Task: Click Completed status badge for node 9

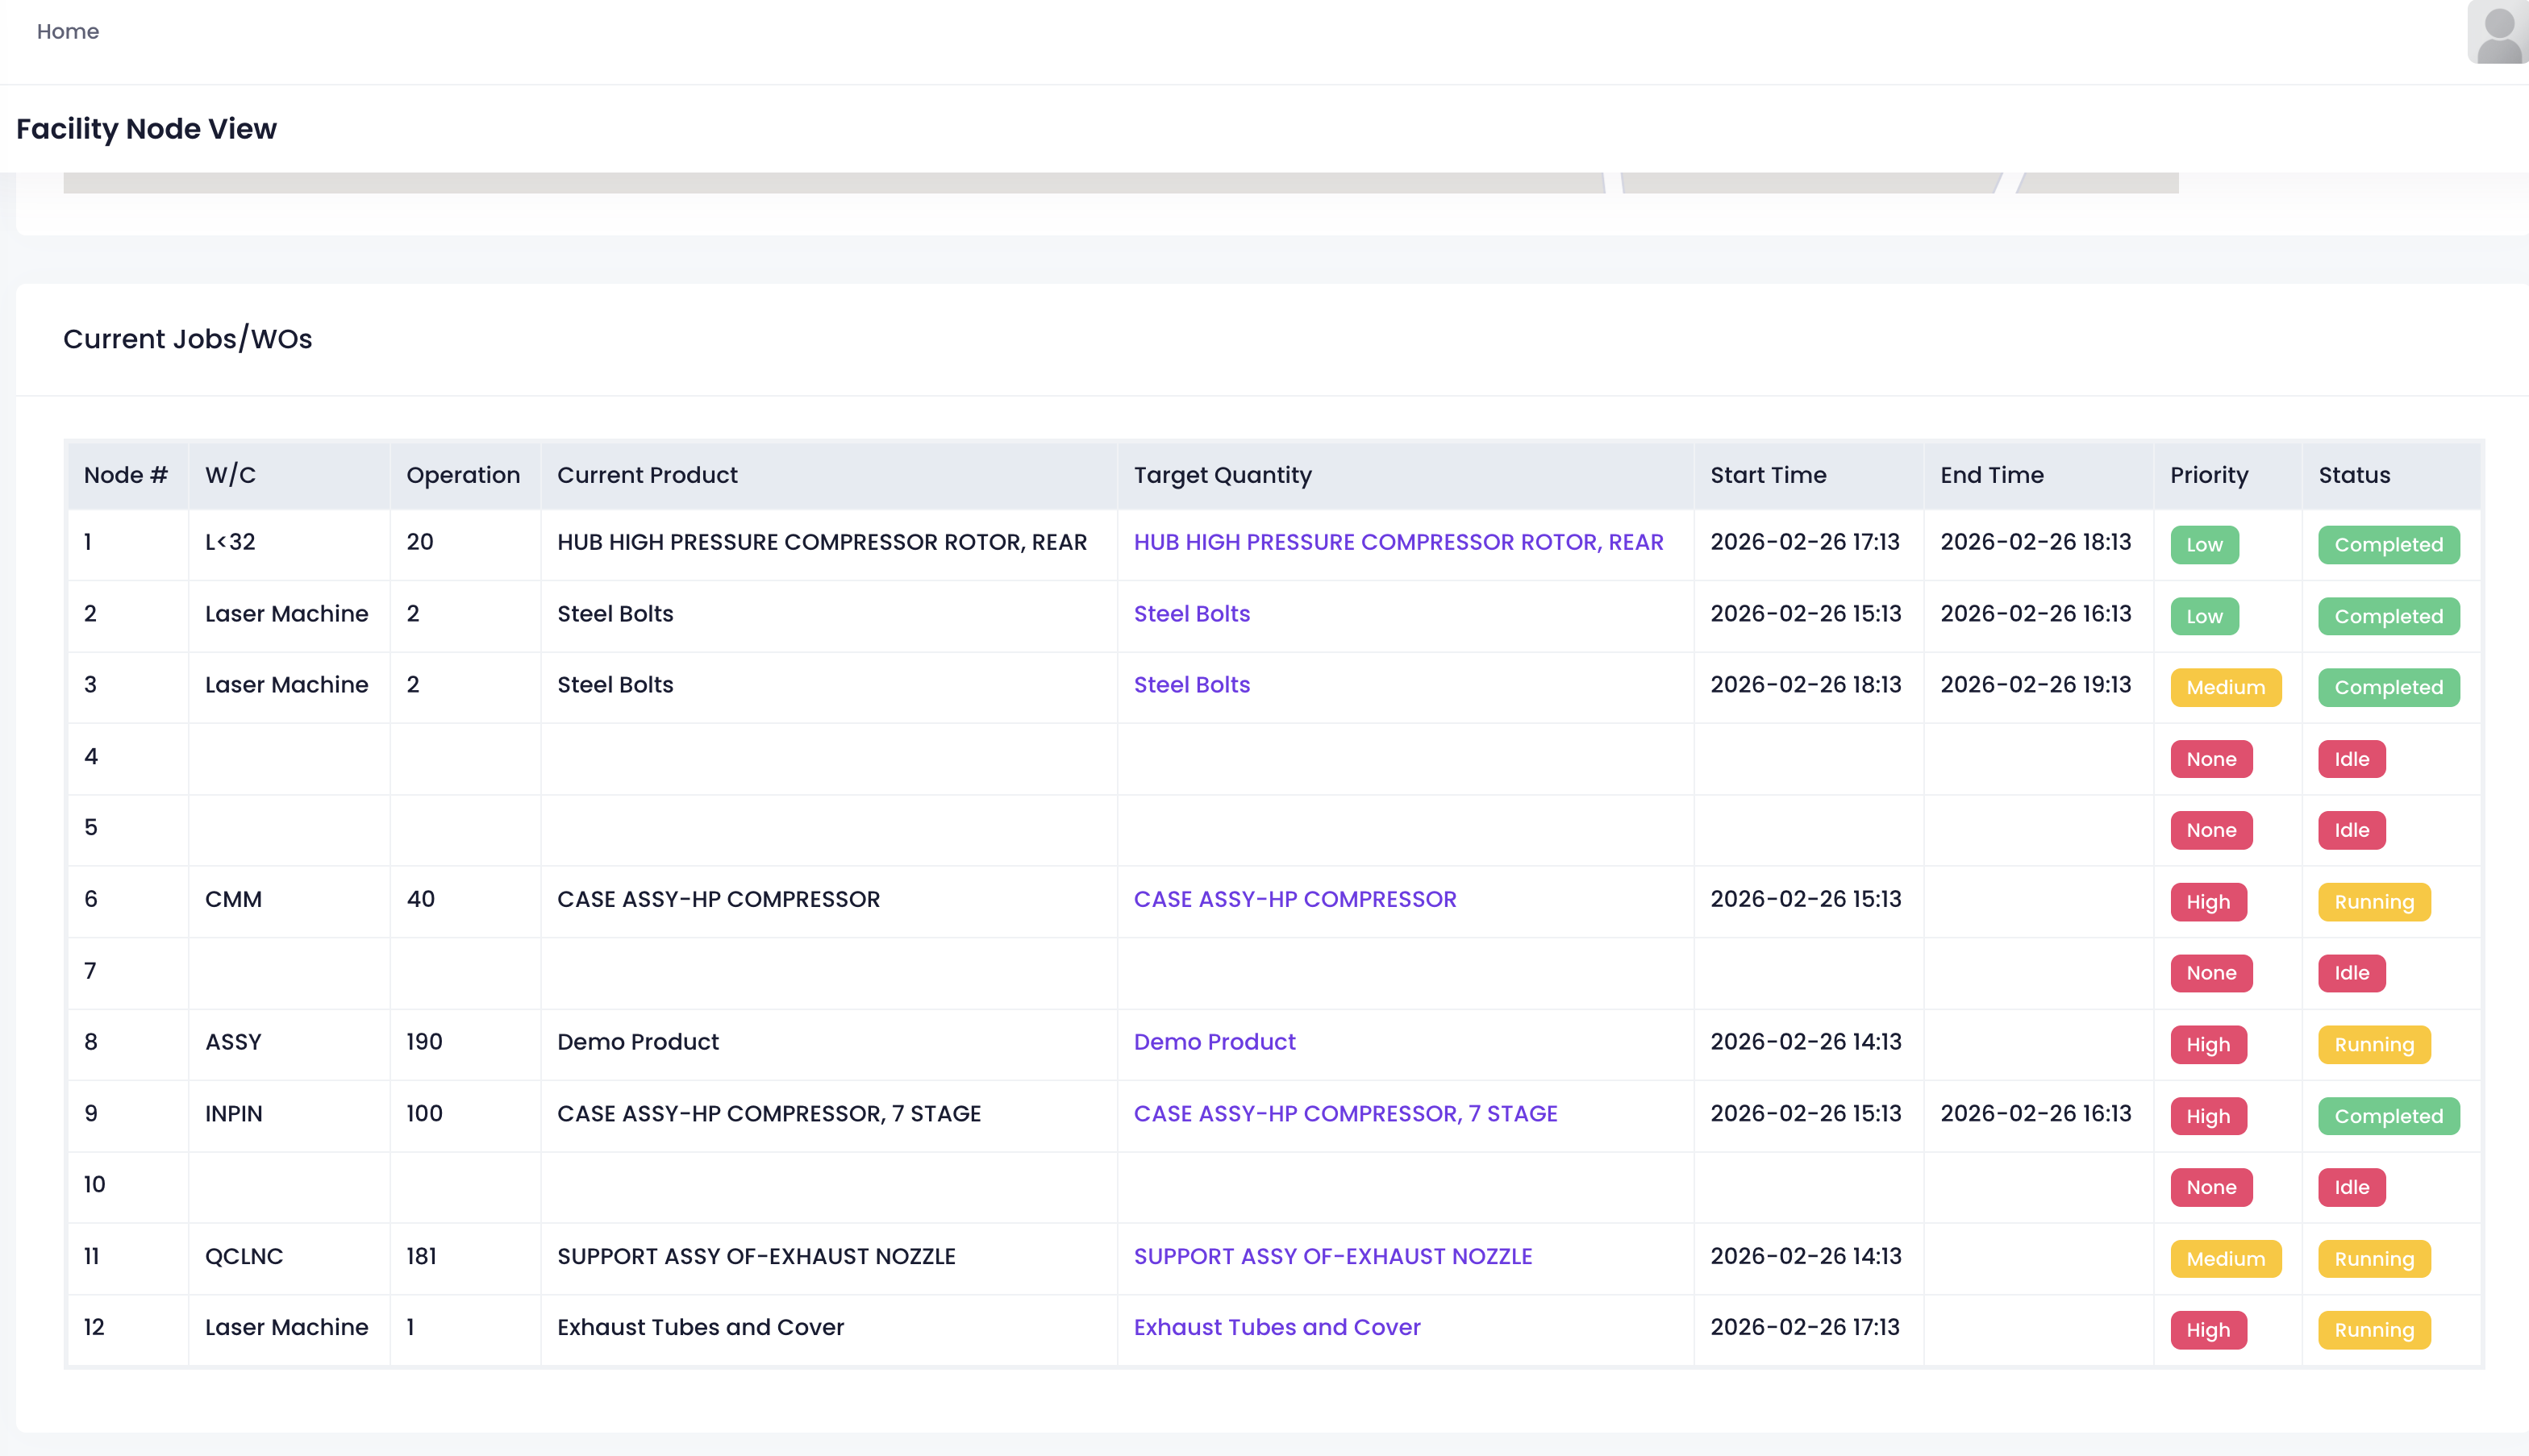Action: pos(2388,1117)
